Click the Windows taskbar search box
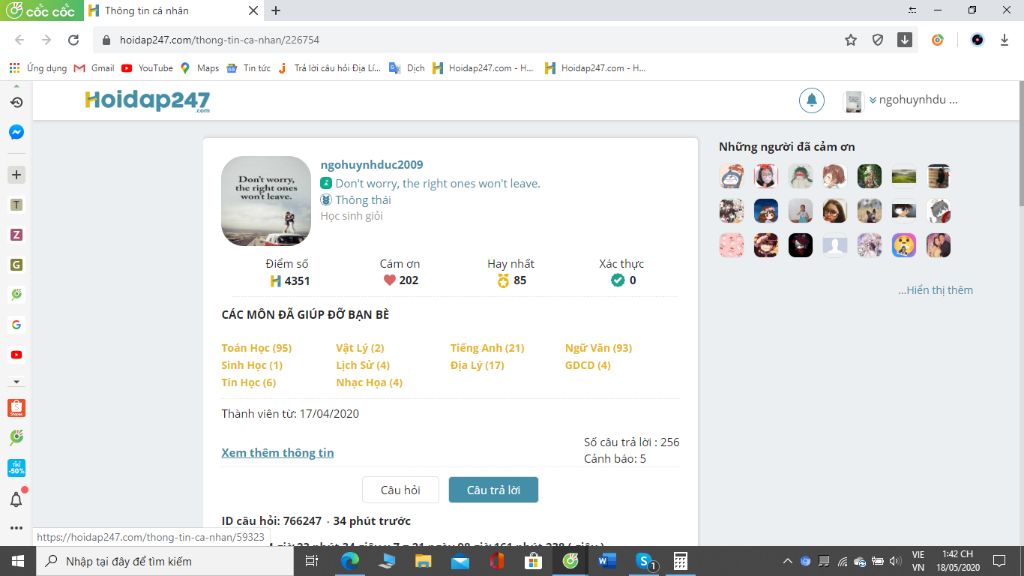The height and width of the screenshot is (576, 1024). click(163, 561)
